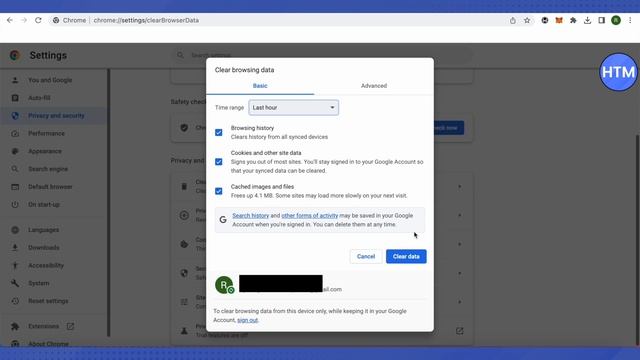Uncheck the Browsing history checkbox
This screenshot has height=360, width=640.
(219, 133)
